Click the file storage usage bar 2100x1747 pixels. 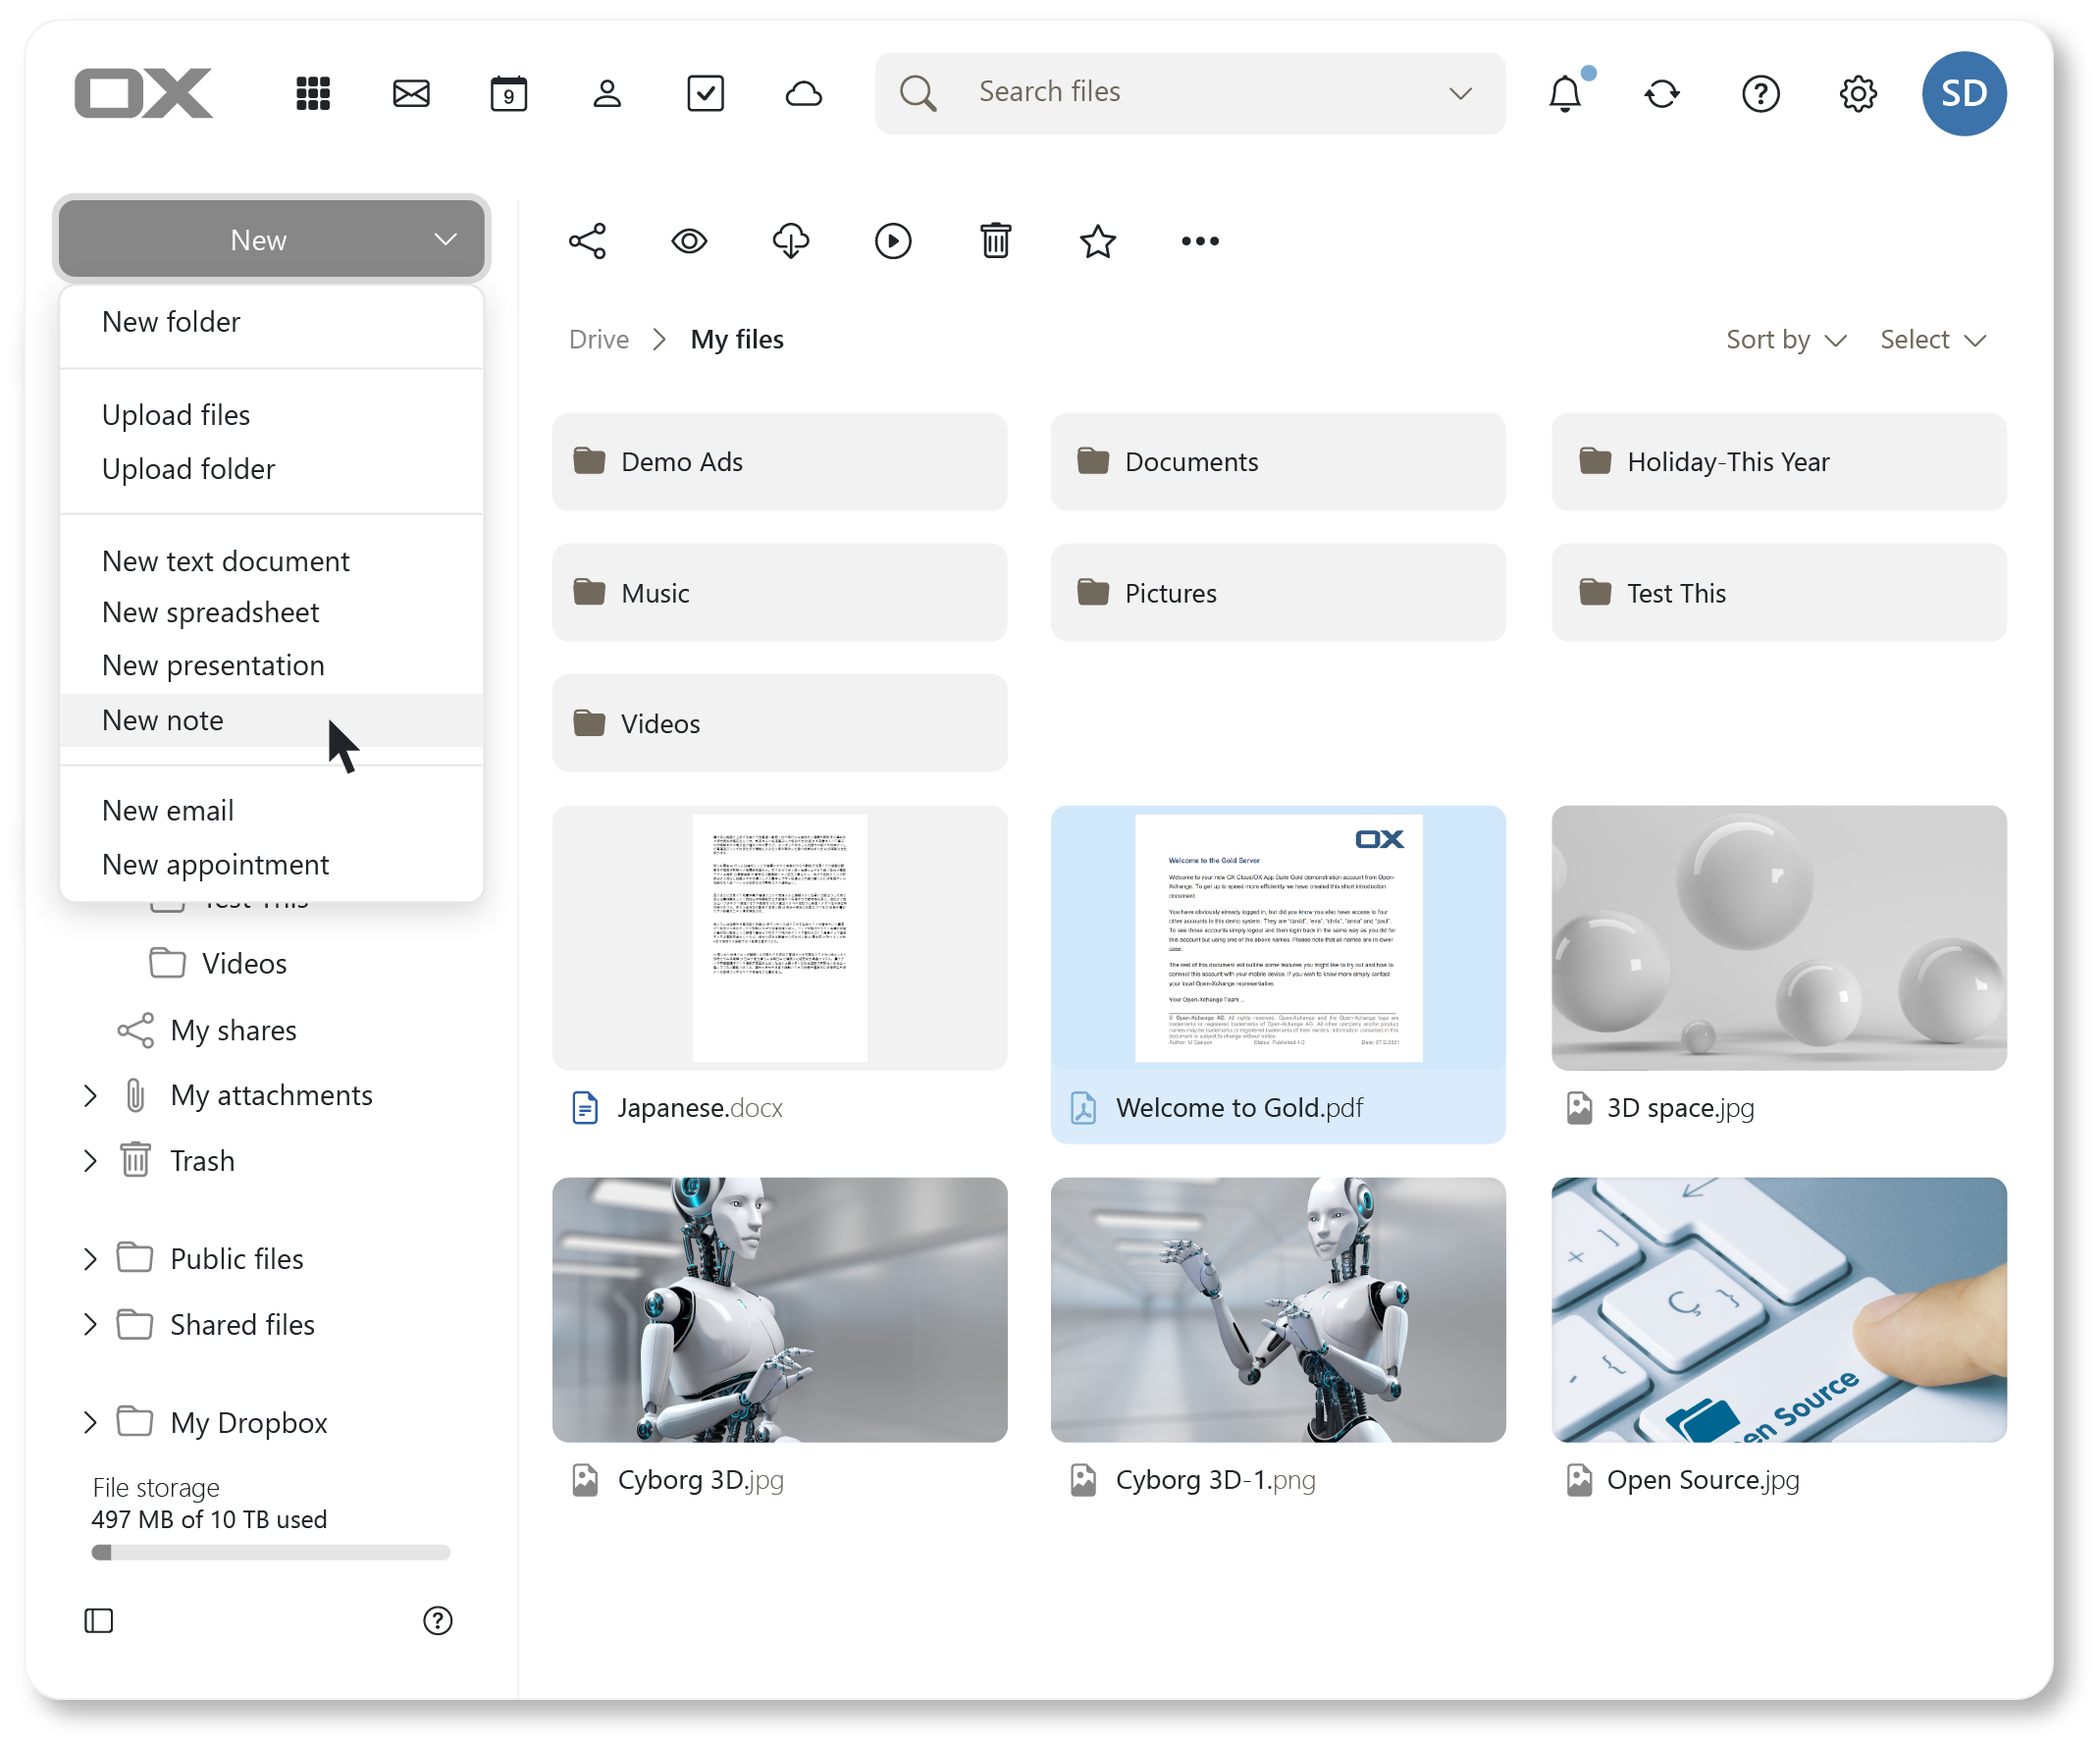tap(271, 1554)
